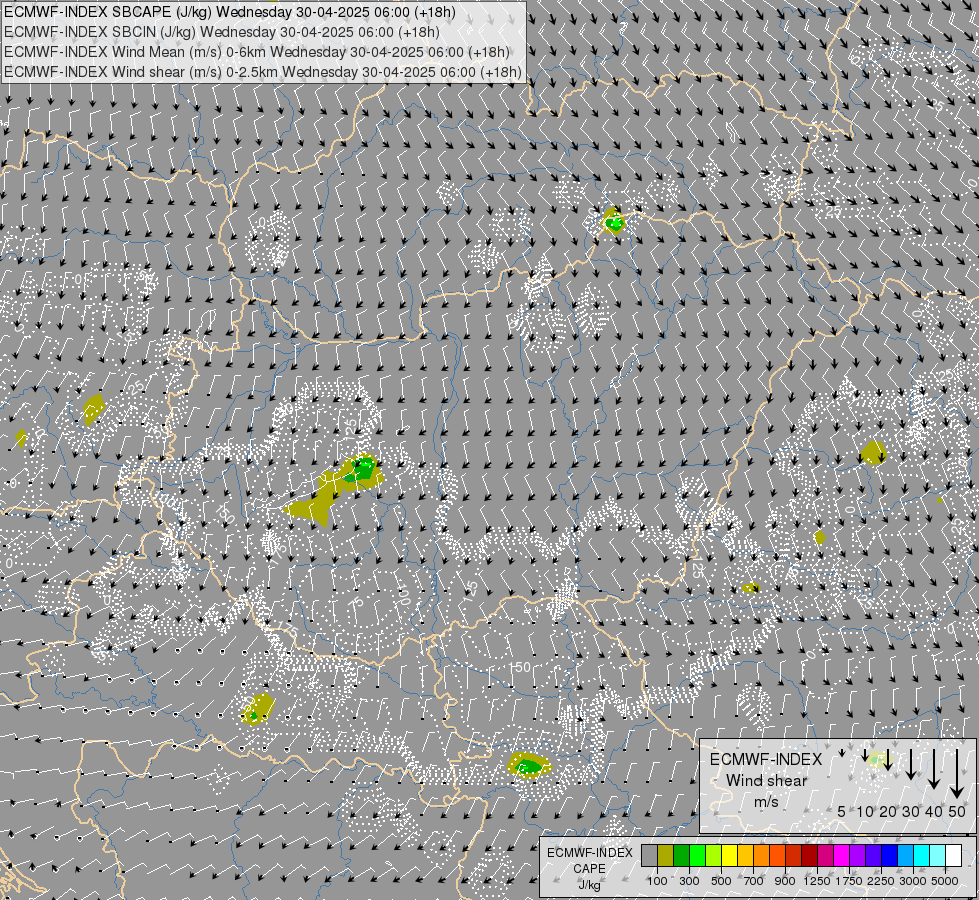This screenshot has width=979, height=900.
Task: Select the pure blue CAPE legend swatch
Action: 890,856
